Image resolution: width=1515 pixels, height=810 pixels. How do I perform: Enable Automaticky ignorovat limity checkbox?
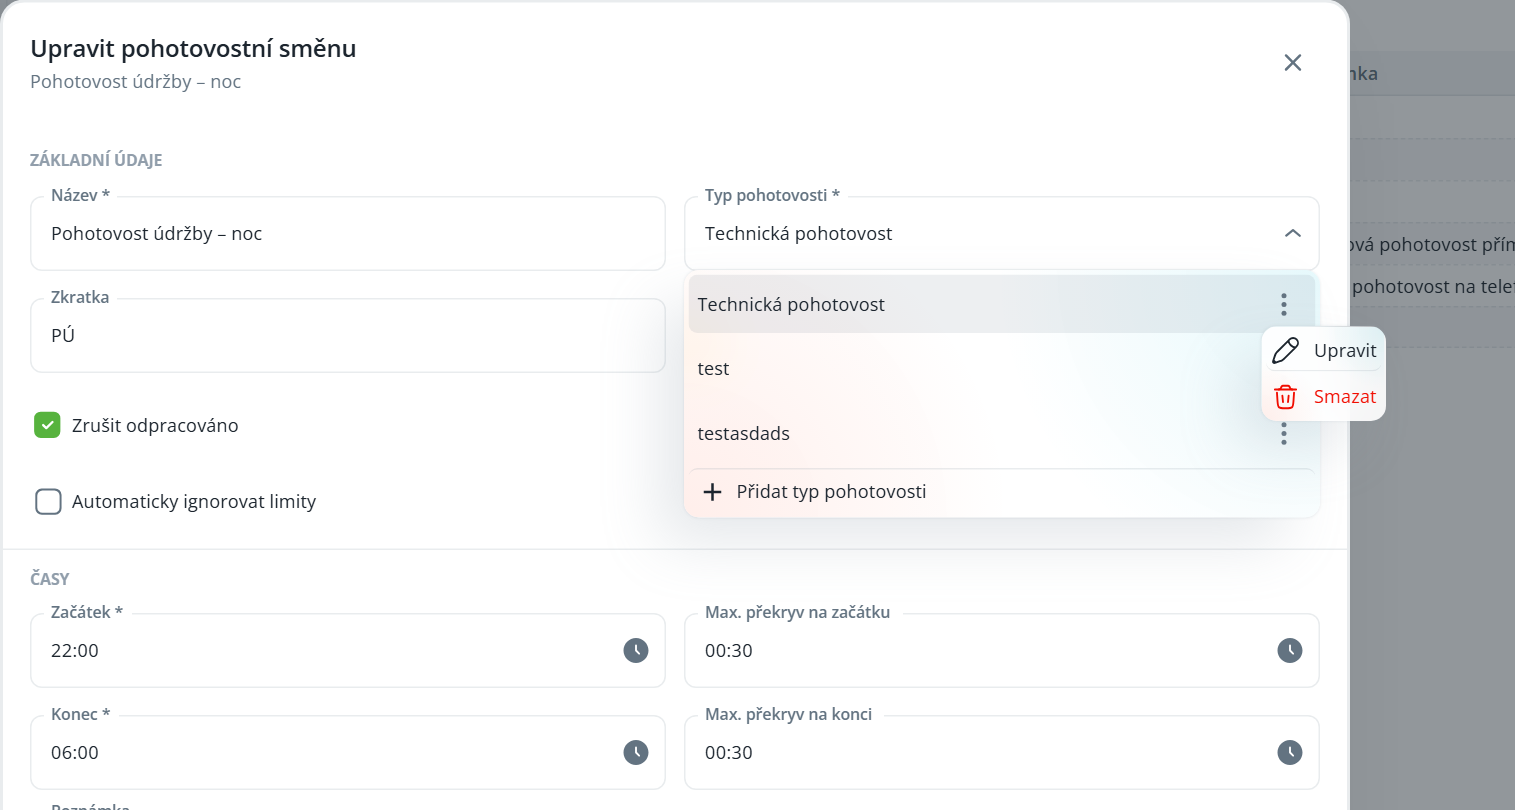[x=48, y=501]
